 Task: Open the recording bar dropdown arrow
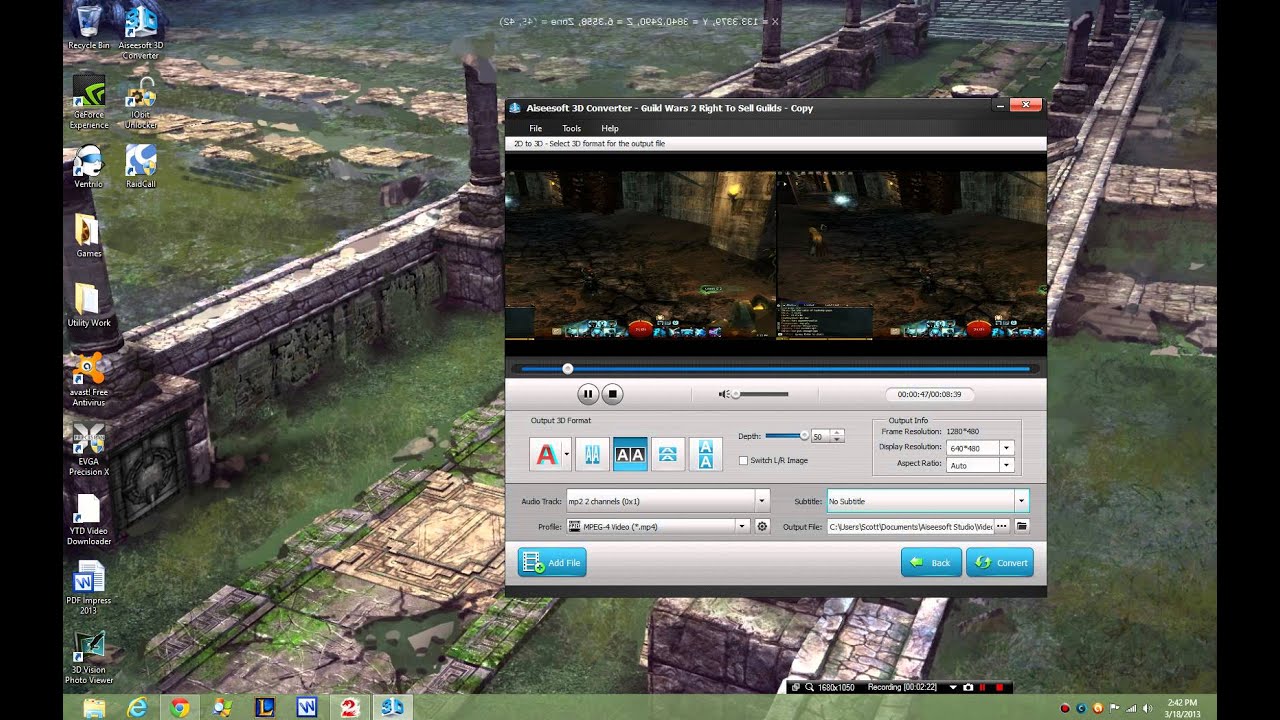pyautogui.click(x=953, y=688)
